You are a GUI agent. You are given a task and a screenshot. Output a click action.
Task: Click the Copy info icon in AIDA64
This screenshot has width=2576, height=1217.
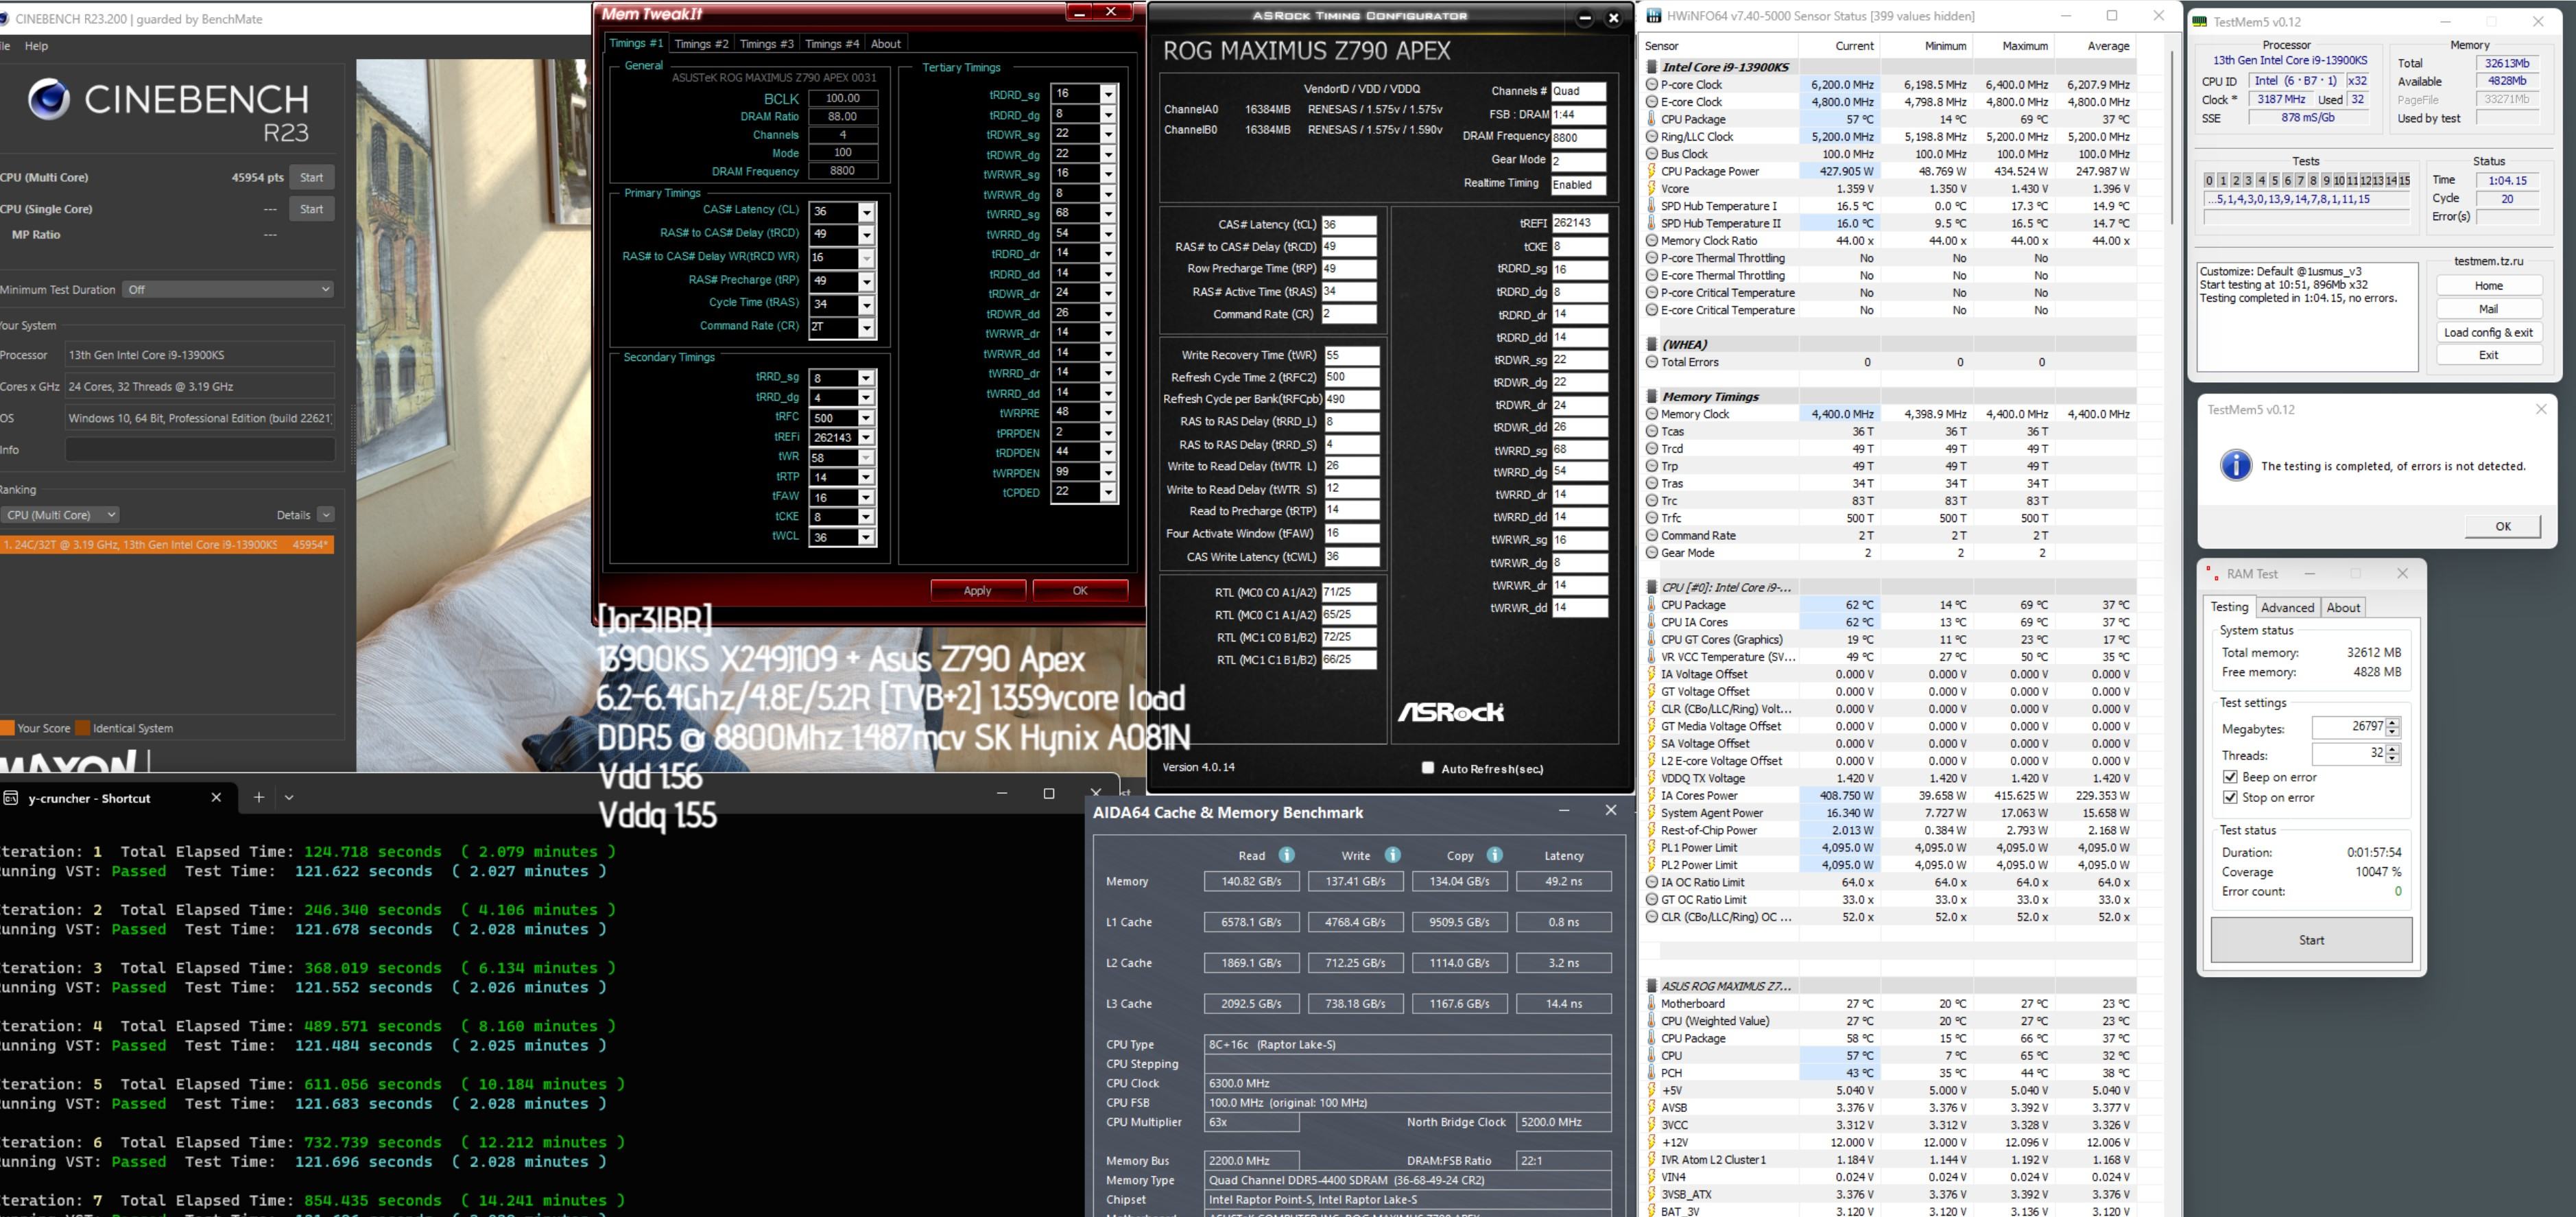coord(1494,855)
